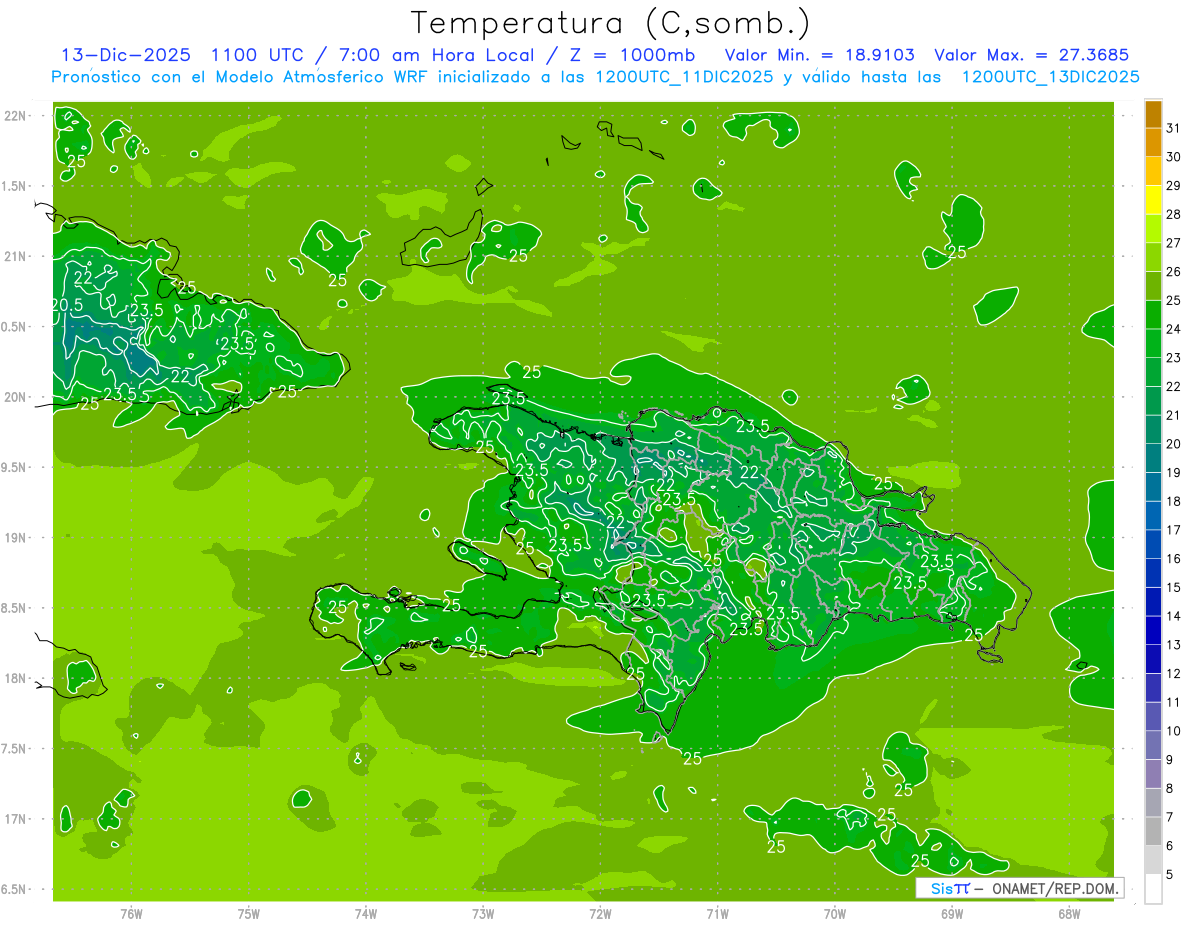Click the "17N" latitude axis label
The height and width of the screenshot is (927, 1200).
pos(15,819)
